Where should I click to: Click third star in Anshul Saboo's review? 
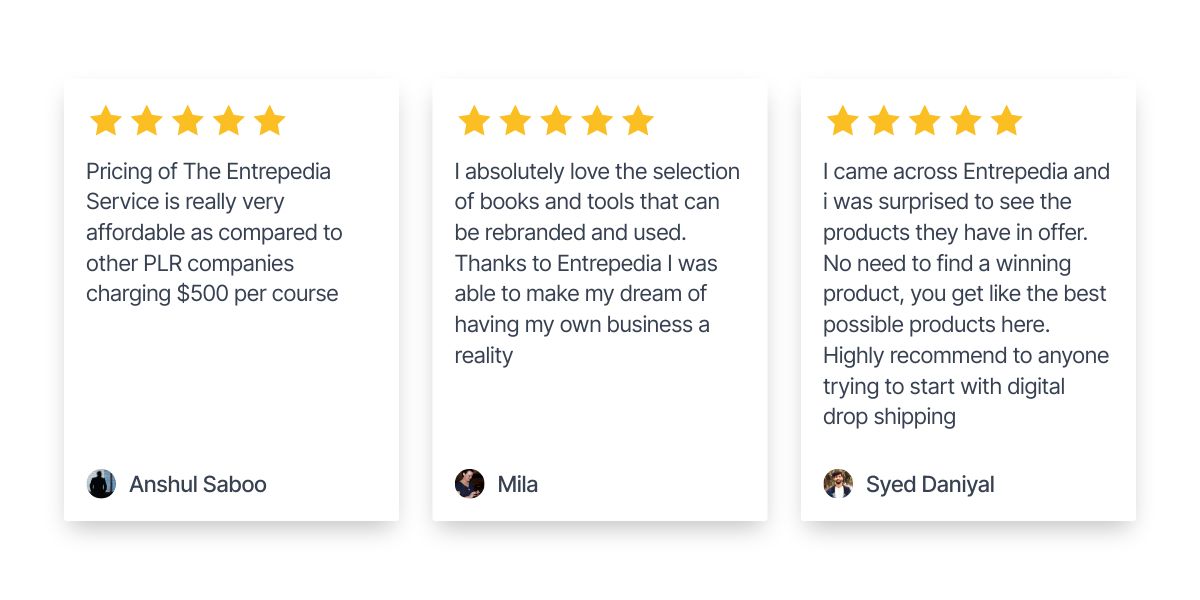pos(187,121)
